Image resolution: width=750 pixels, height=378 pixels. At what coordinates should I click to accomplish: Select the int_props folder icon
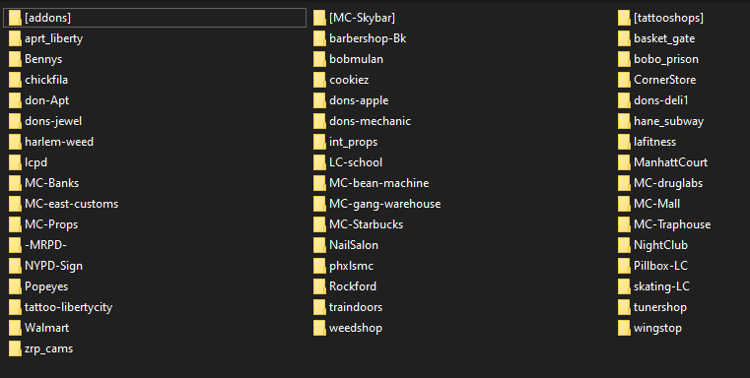point(320,142)
